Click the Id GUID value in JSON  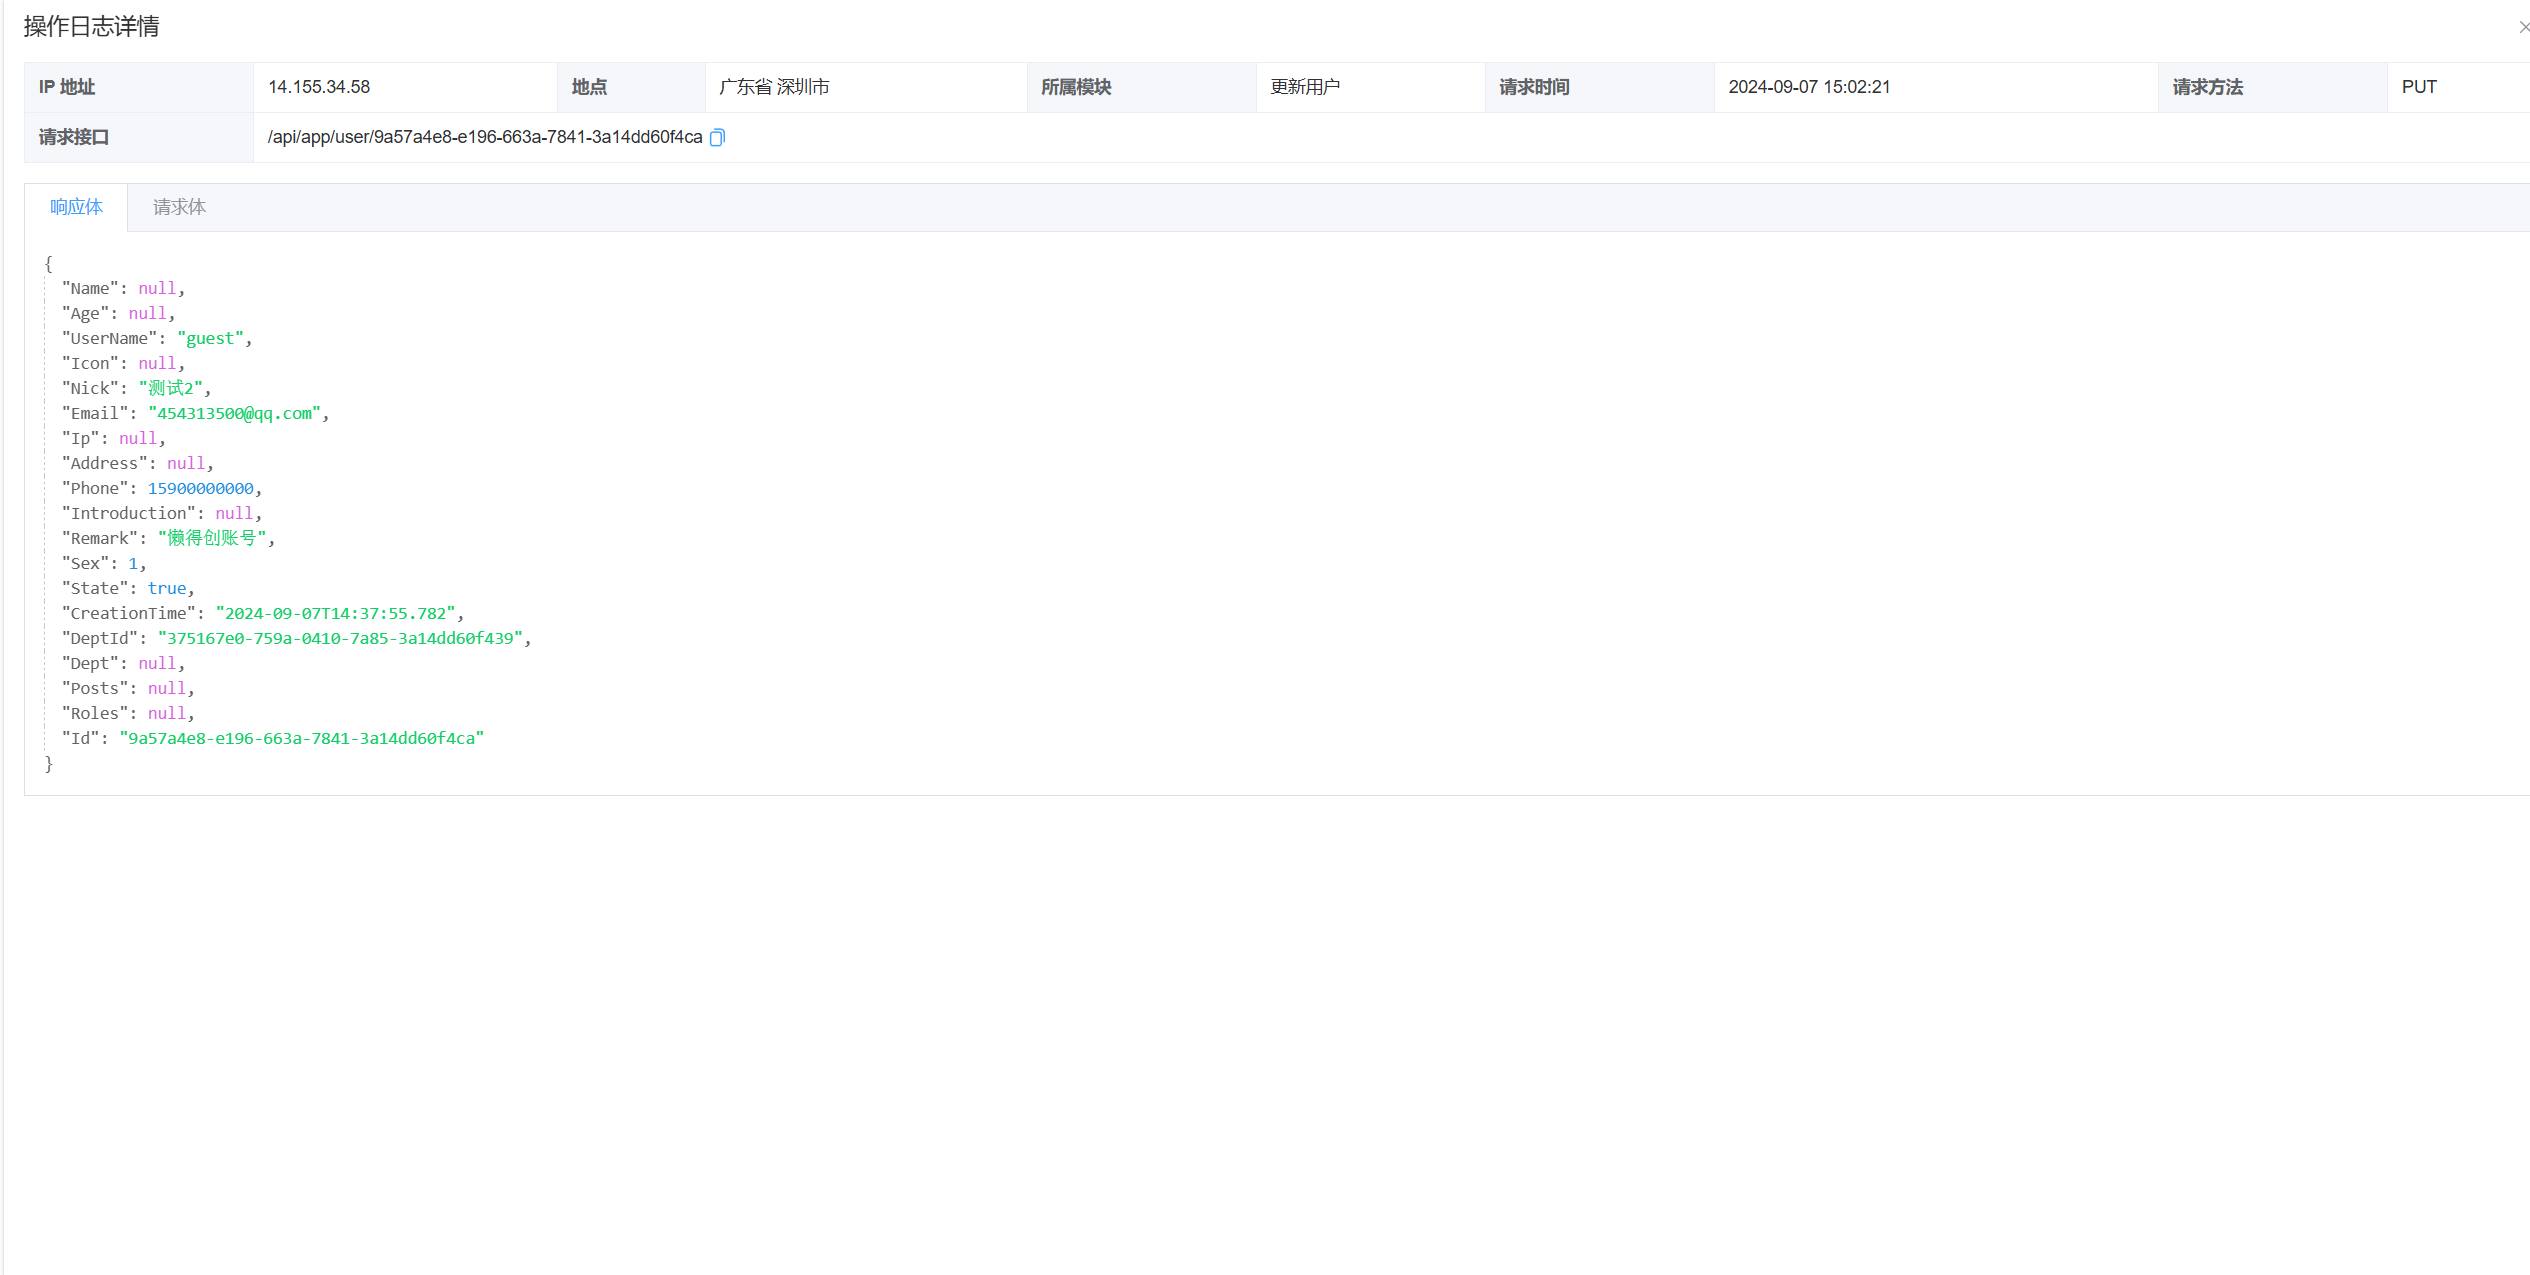click(x=301, y=738)
